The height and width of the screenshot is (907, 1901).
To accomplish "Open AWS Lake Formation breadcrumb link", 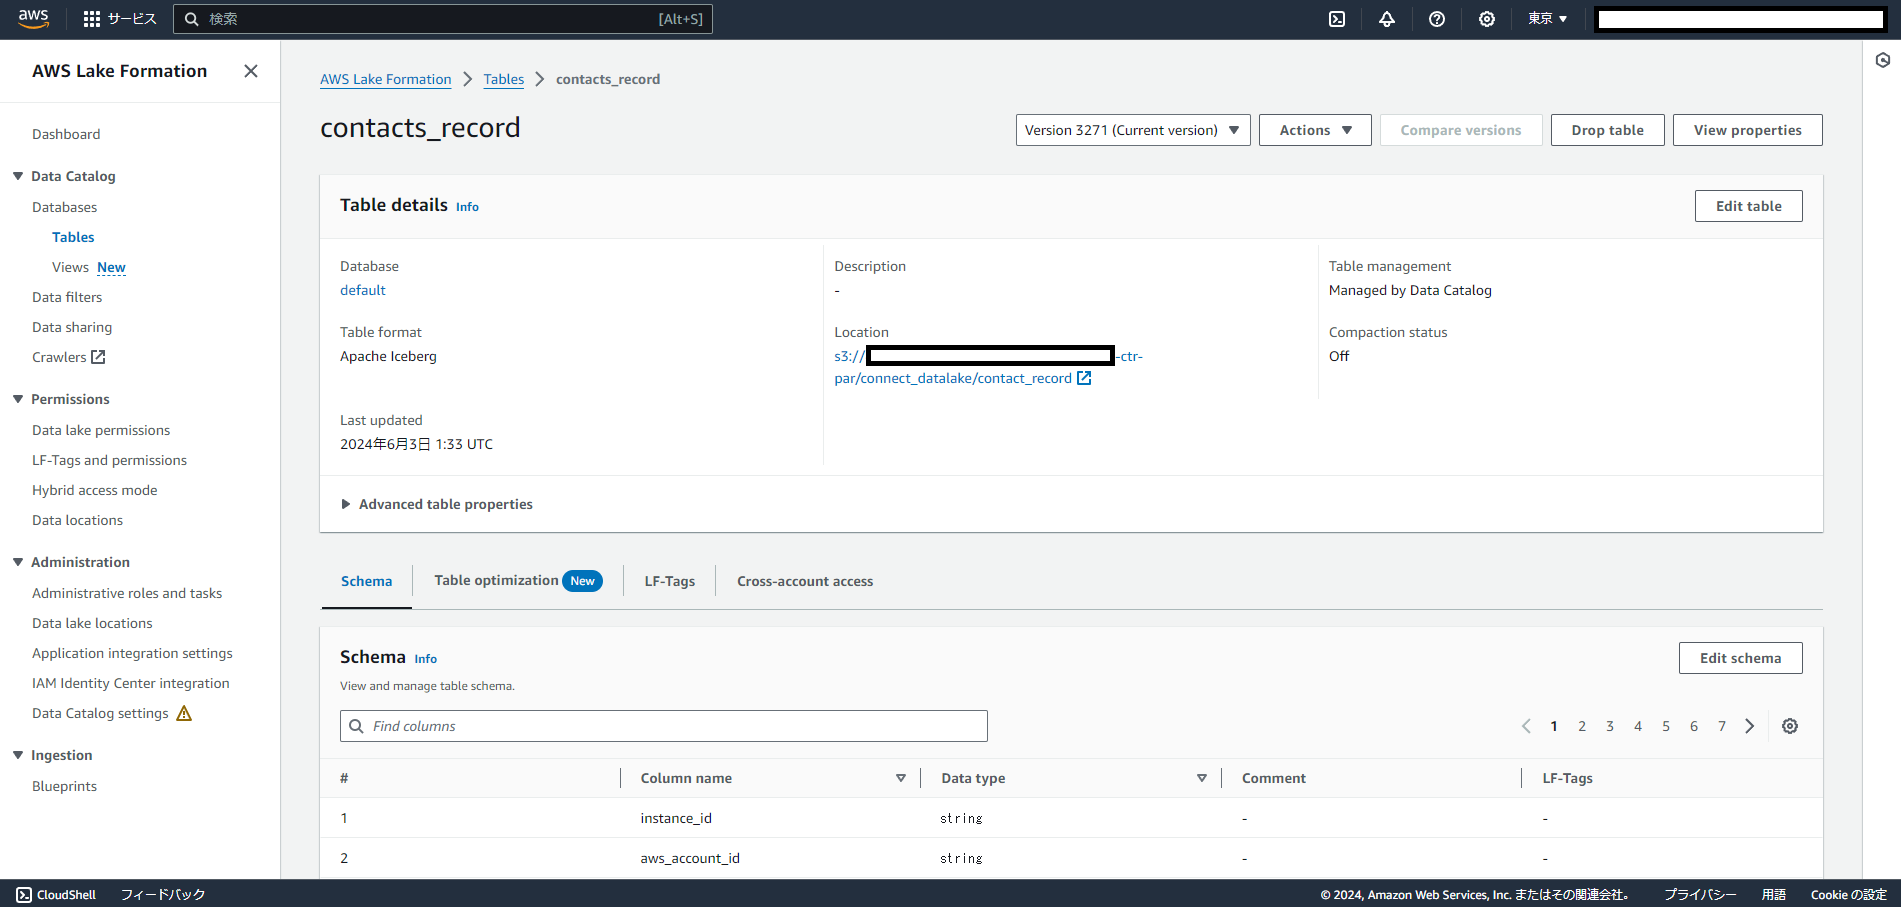I will click(x=386, y=79).
